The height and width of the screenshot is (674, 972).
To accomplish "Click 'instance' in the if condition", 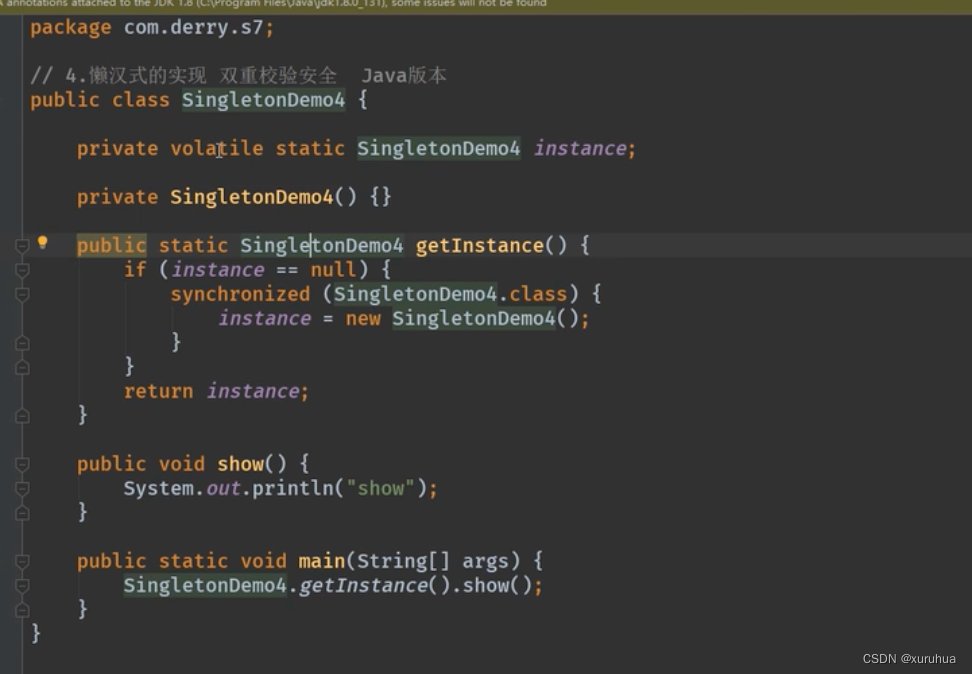I will [x=218, y=270].
